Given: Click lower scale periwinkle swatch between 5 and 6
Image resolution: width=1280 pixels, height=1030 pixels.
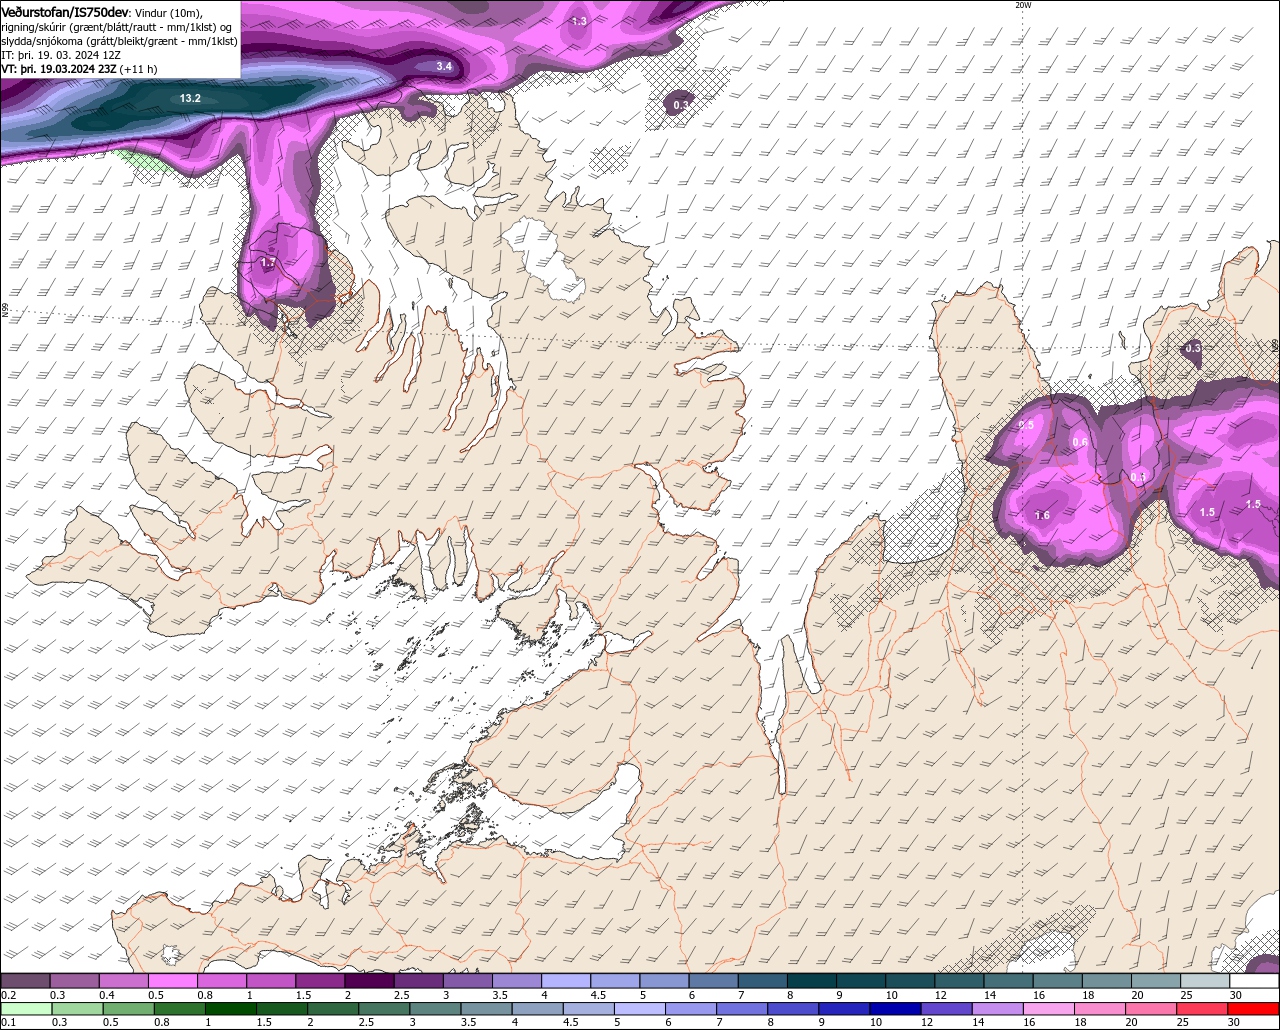Looking at the screenshot, I should pos(640,1009).
